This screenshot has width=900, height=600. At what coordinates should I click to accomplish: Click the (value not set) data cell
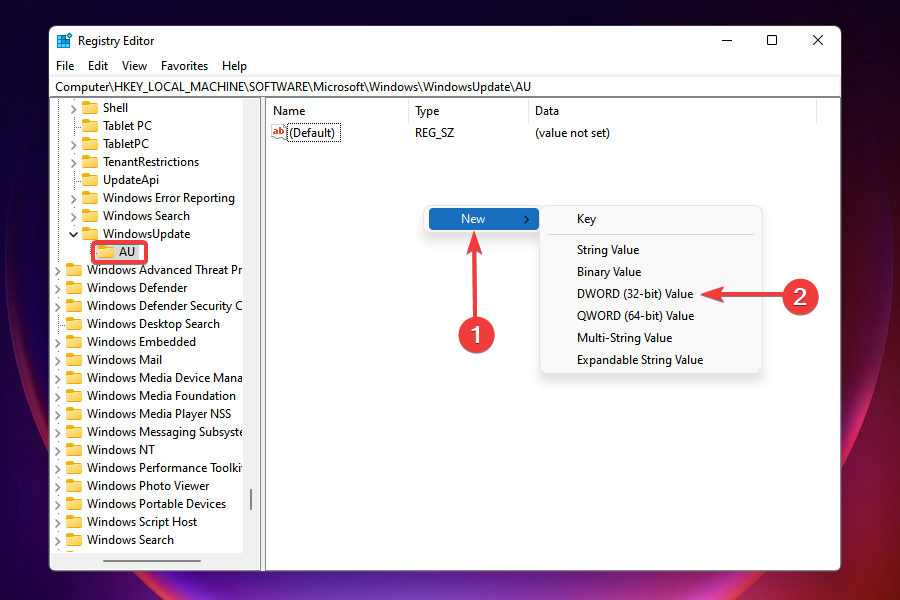[x=572, y=133]
